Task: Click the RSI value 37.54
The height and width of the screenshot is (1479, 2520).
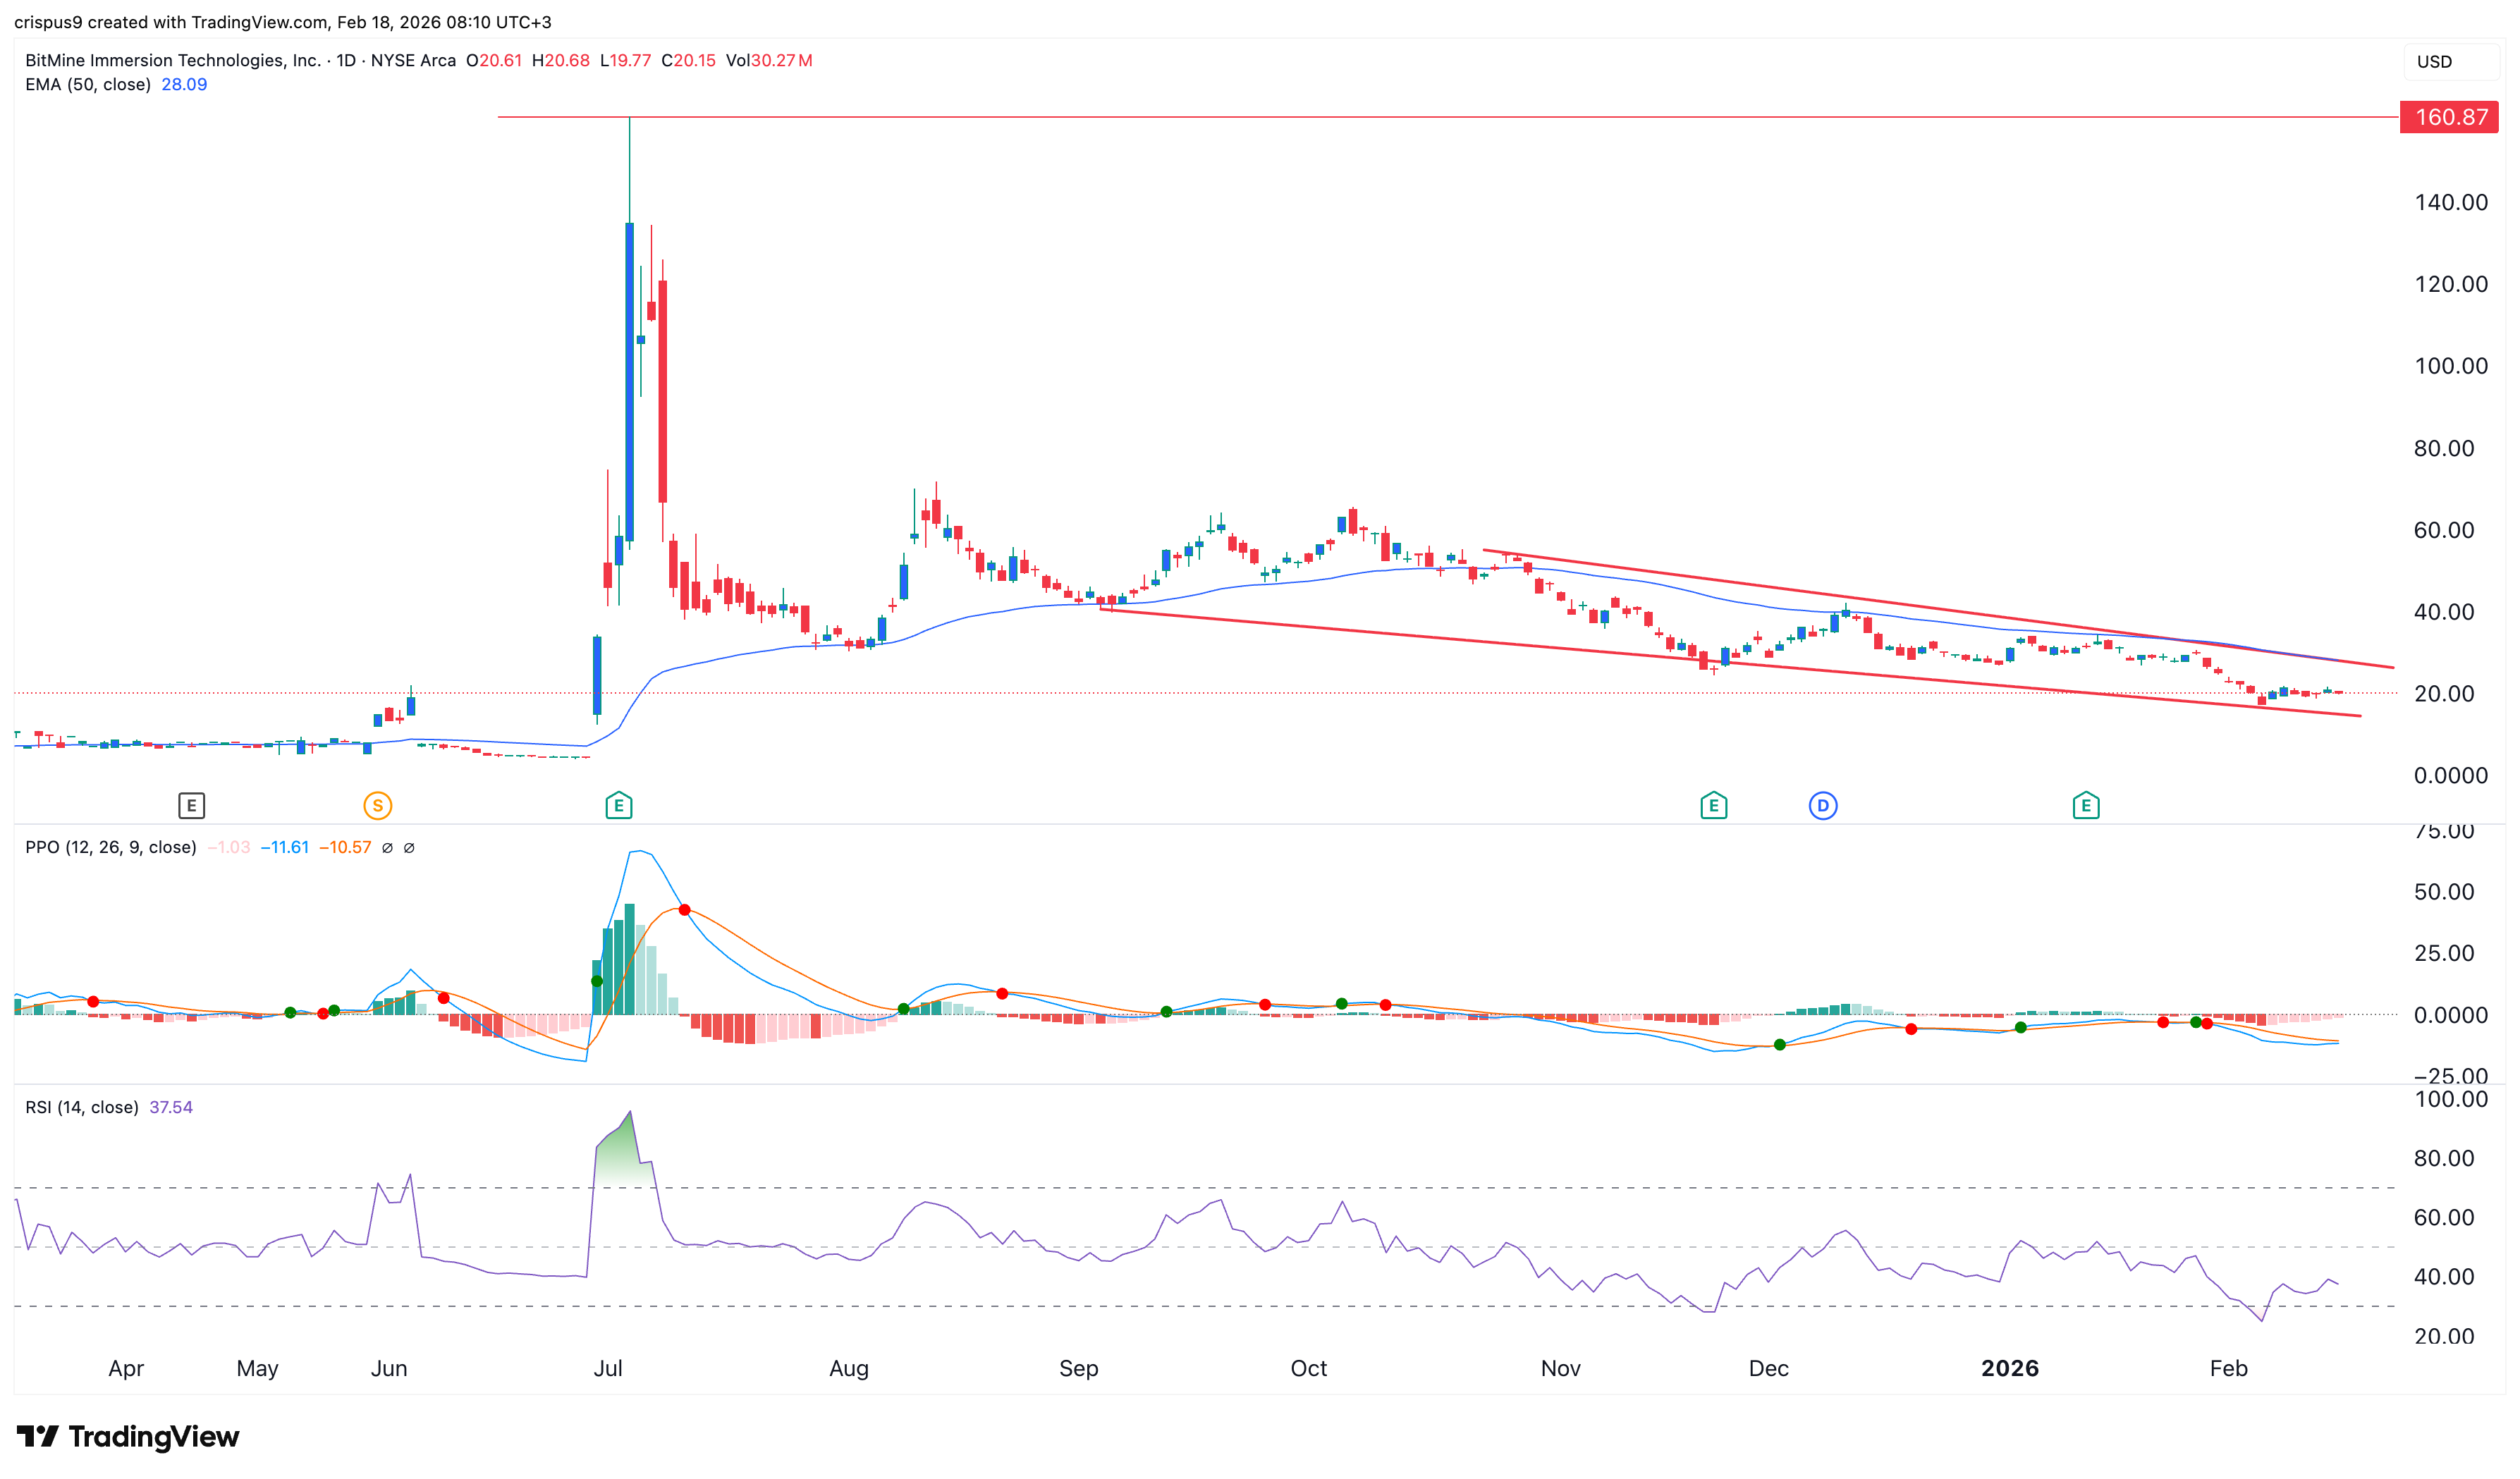Action: tap(171, 1107)
